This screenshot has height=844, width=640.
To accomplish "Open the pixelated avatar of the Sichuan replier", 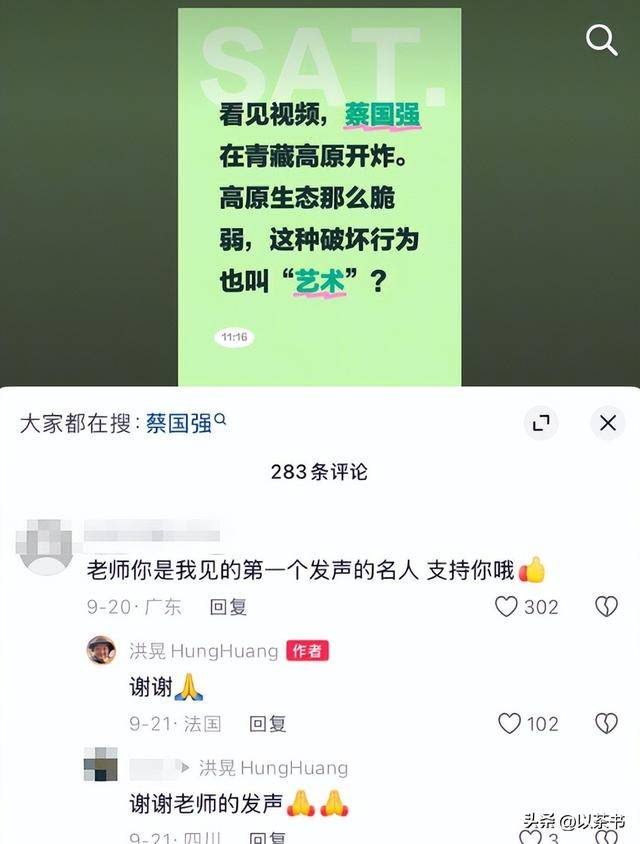I will 101,764.
